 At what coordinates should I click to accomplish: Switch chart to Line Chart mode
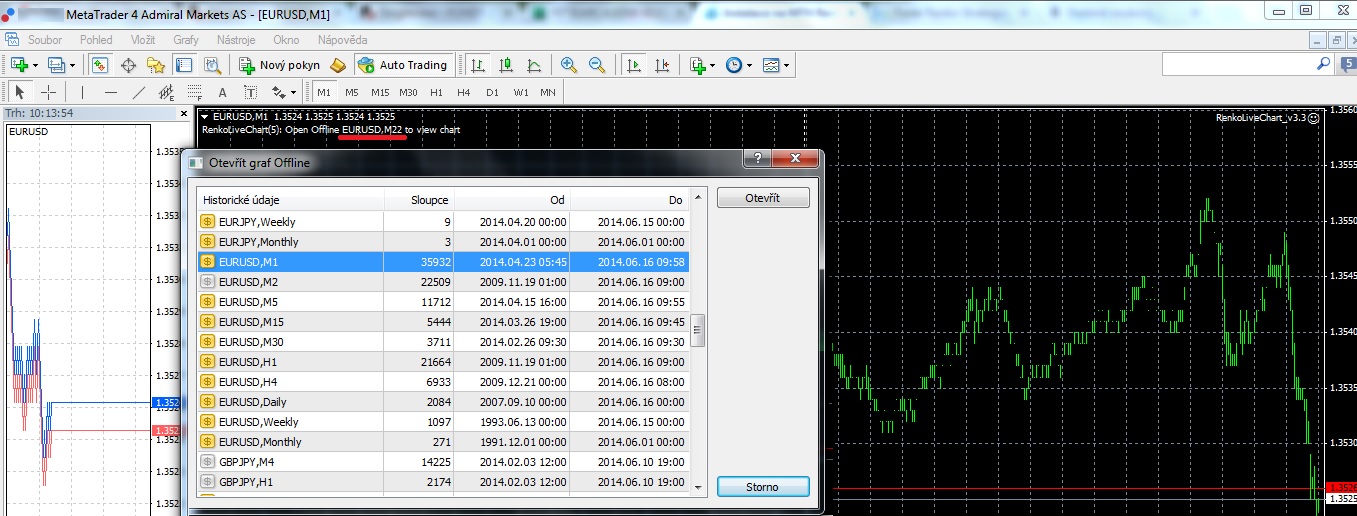pyautogui.click(x=534, y=65)
